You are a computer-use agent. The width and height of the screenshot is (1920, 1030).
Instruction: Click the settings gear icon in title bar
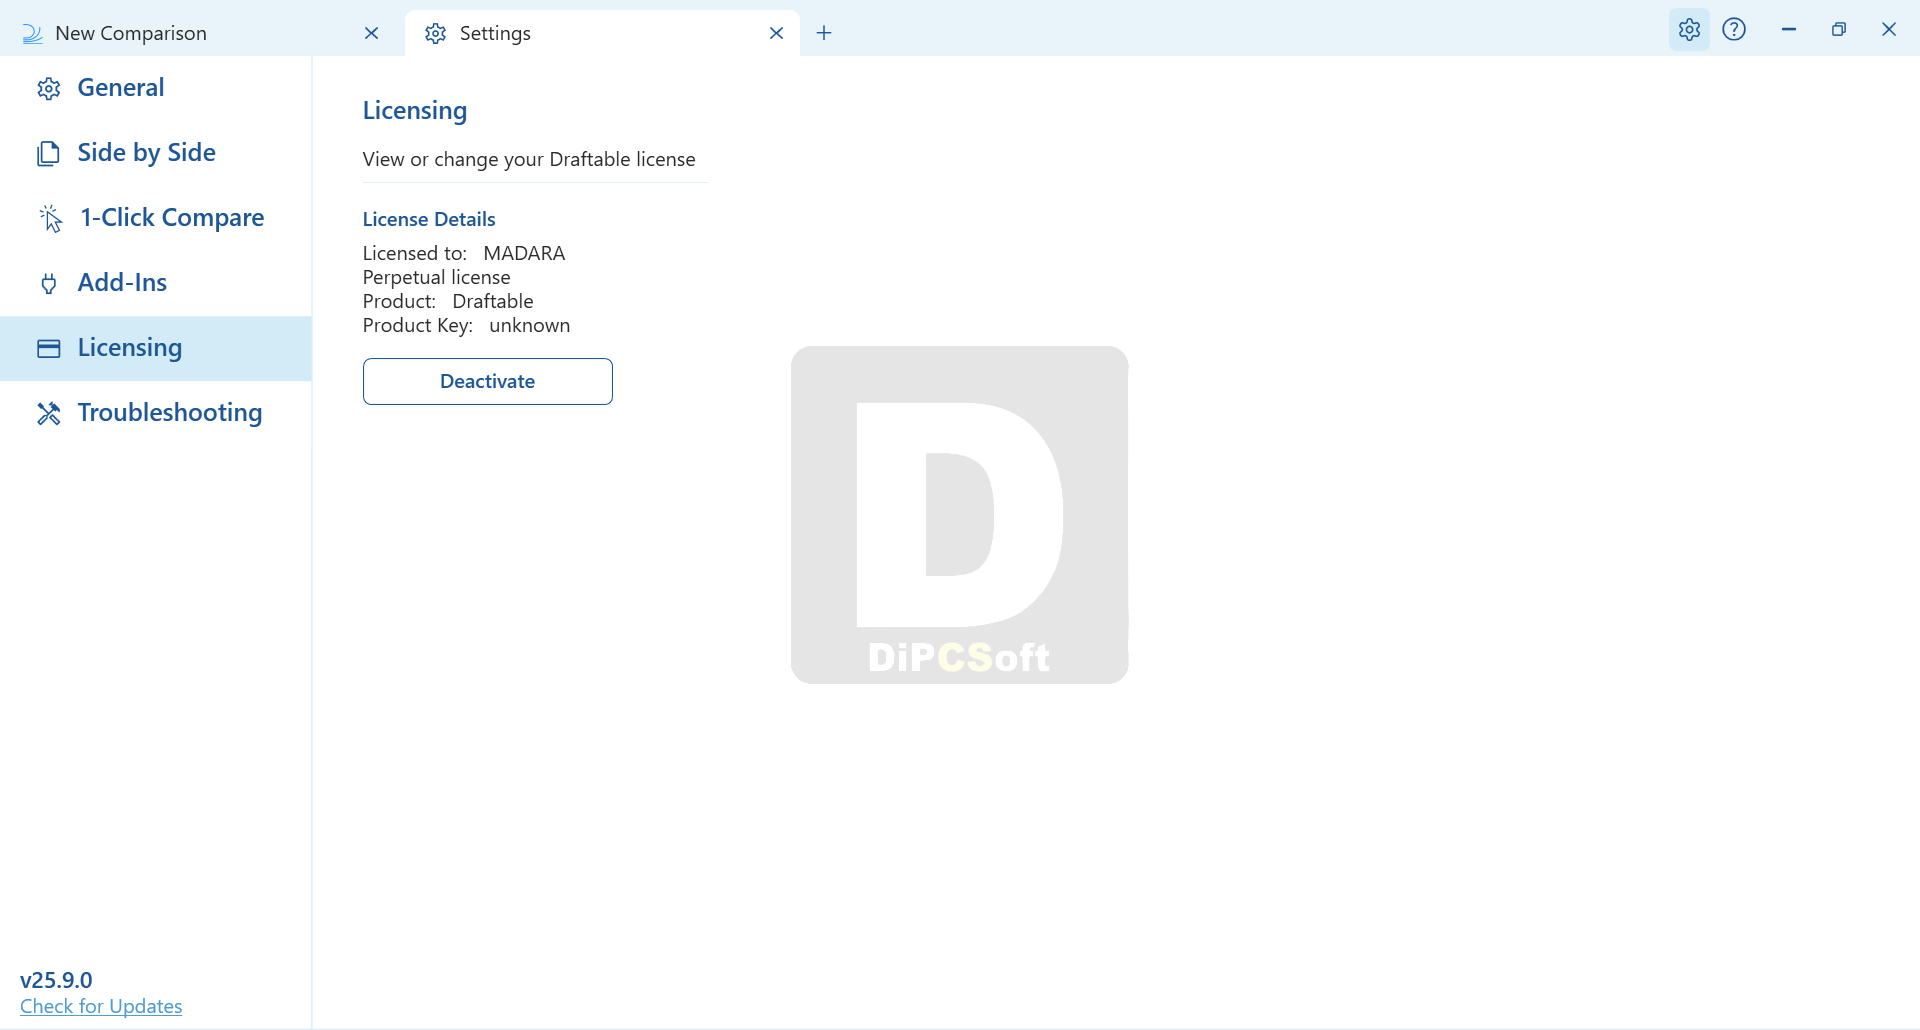[x=1689, y=29]
